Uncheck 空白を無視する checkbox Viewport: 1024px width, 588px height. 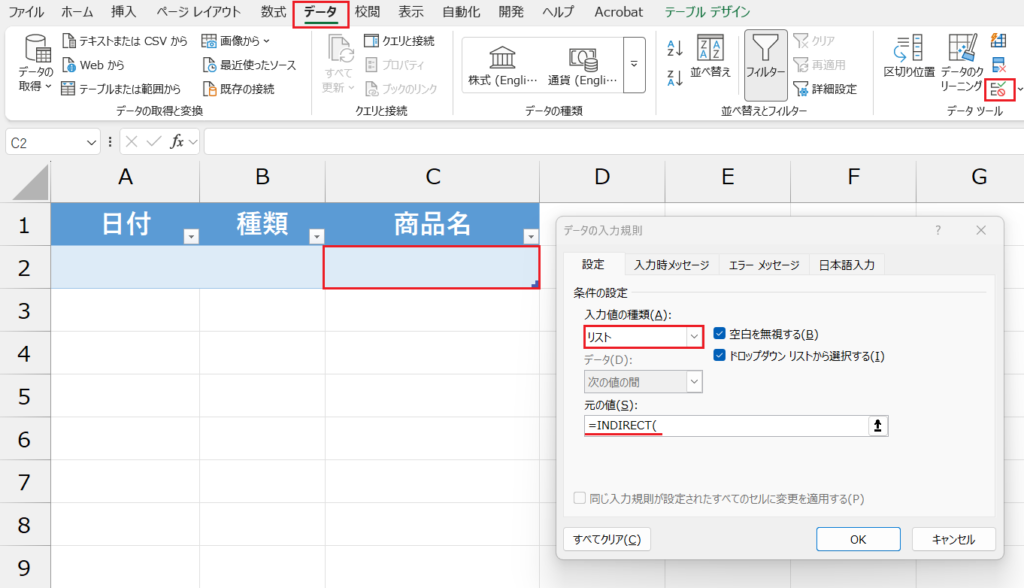click(720, 334)
